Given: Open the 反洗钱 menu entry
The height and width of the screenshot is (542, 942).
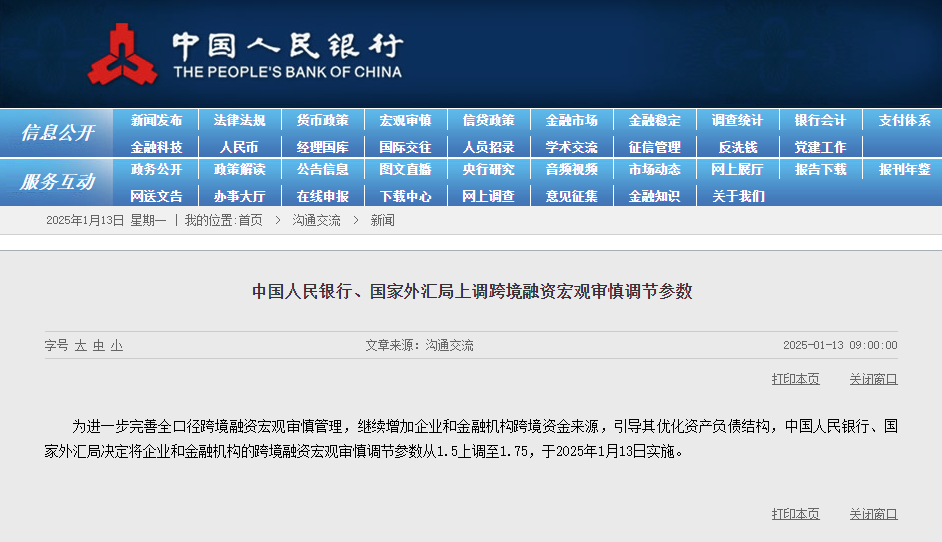Looking at the screenshot, I should [737, 146].
